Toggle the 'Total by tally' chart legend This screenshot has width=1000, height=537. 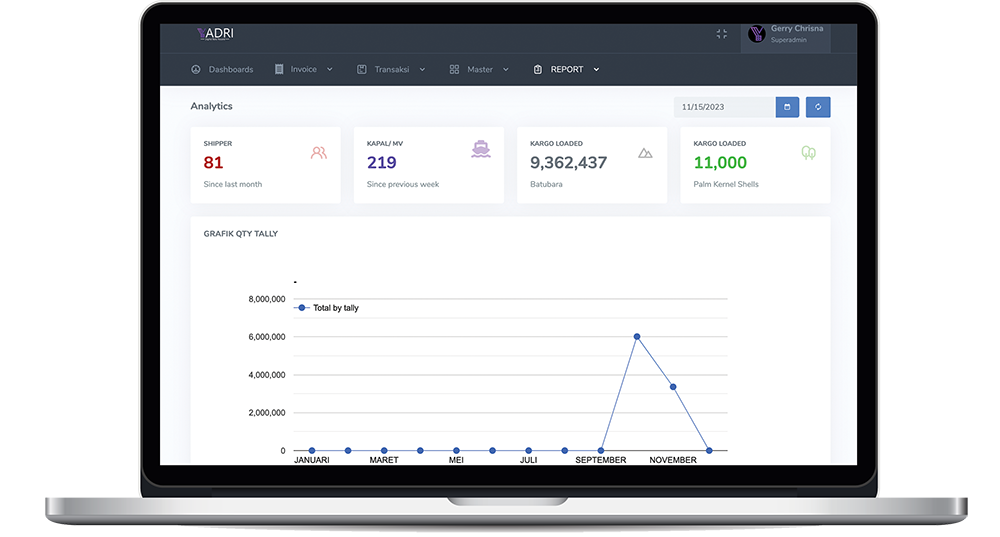pos(327,308)
